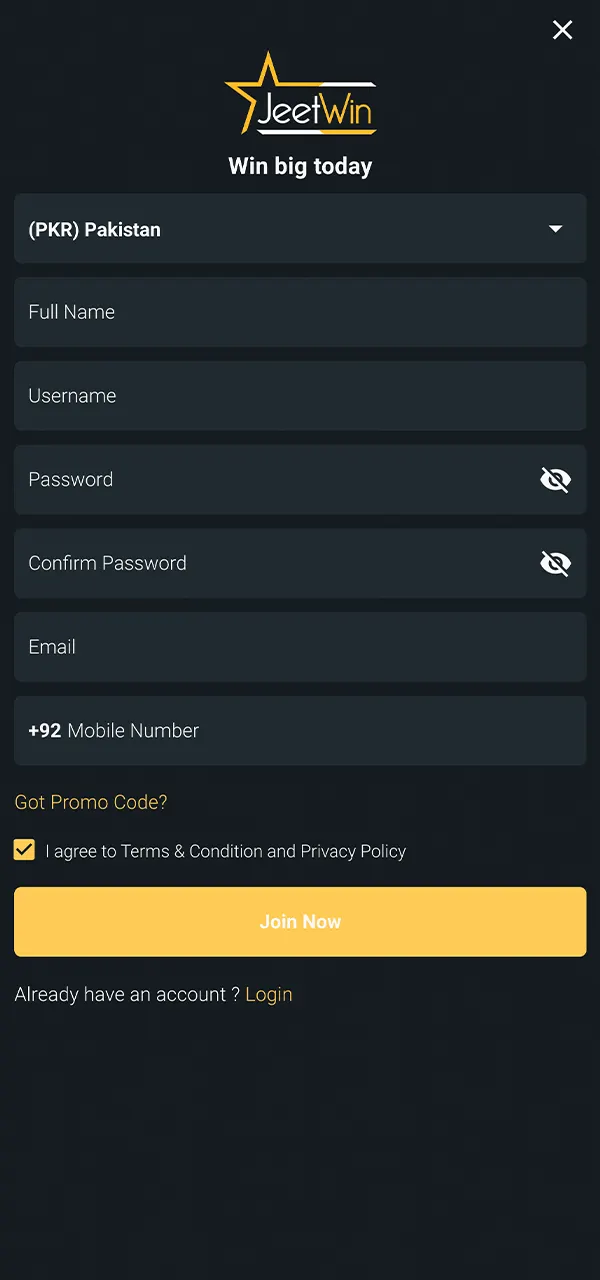This screenshot has width=600, height=1280.
Task: Open the Privacy Policy text
Action: (x=353, y=851)
